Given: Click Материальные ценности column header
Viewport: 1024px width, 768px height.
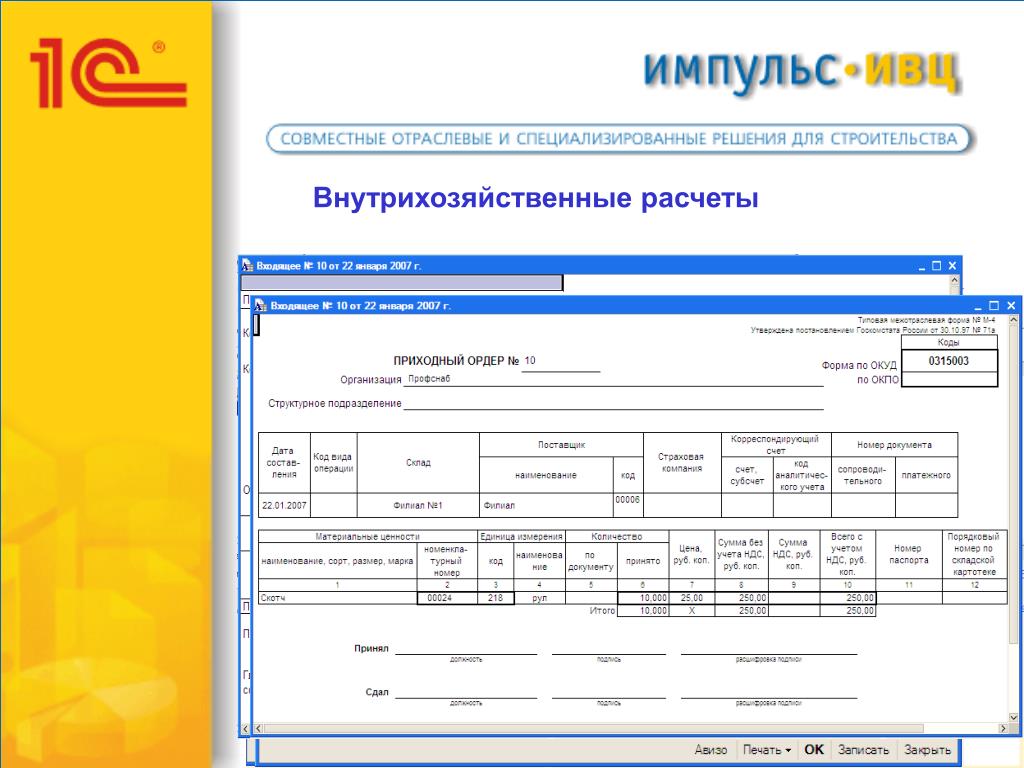Looking at the screenshot, I should pyautogui.click(x=368, y=536).
